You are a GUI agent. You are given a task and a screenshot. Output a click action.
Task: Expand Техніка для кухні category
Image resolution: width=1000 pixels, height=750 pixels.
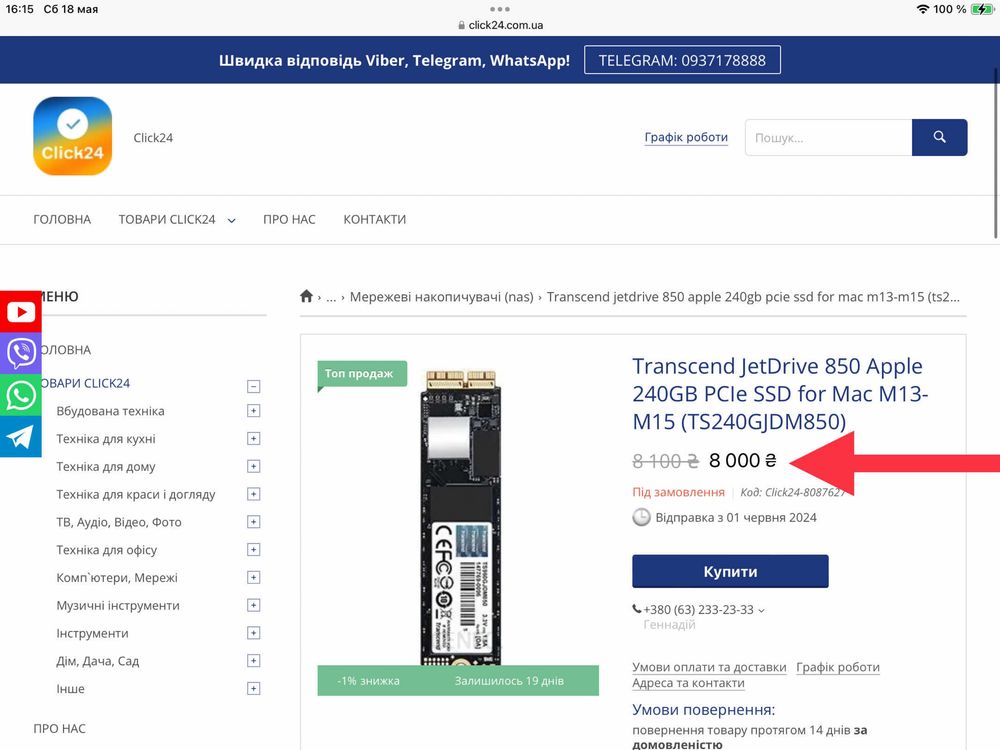pos(253,439)
